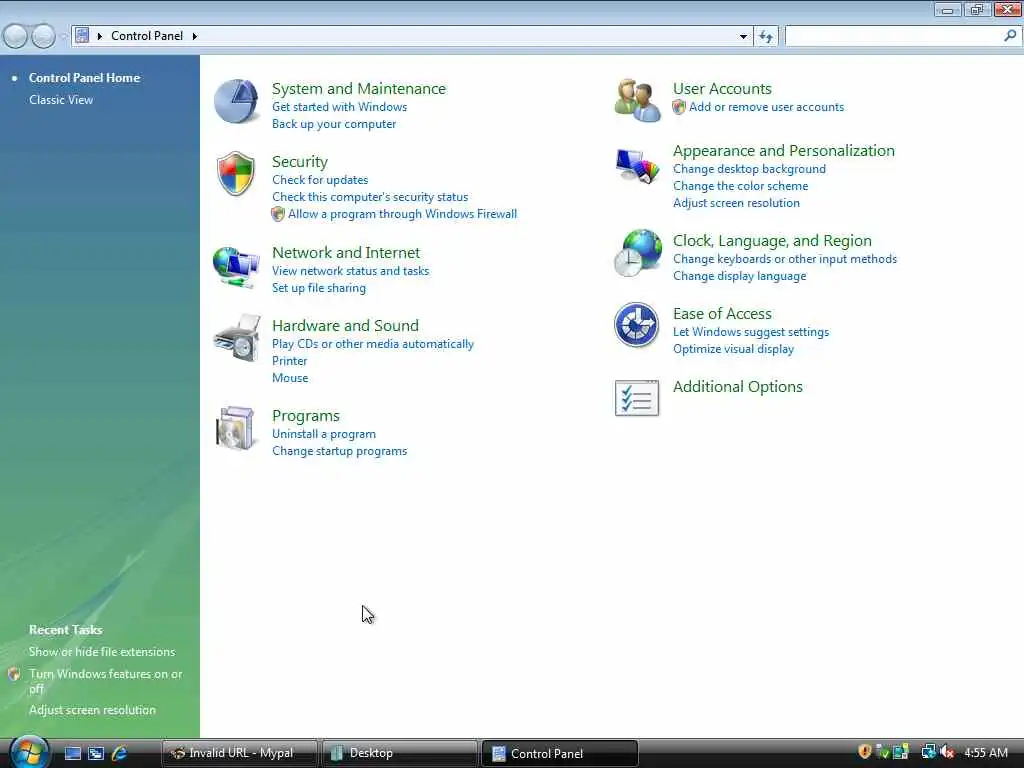Click the Control Panel icon in address bar
The image size is (1024, 768).
point(82,35)
